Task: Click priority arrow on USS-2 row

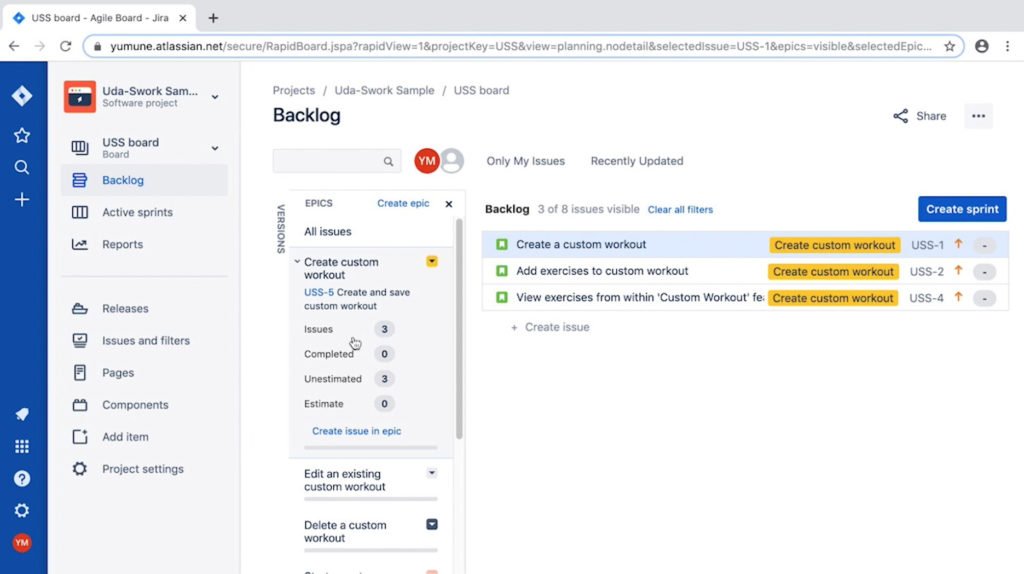Action: (958, 270)
